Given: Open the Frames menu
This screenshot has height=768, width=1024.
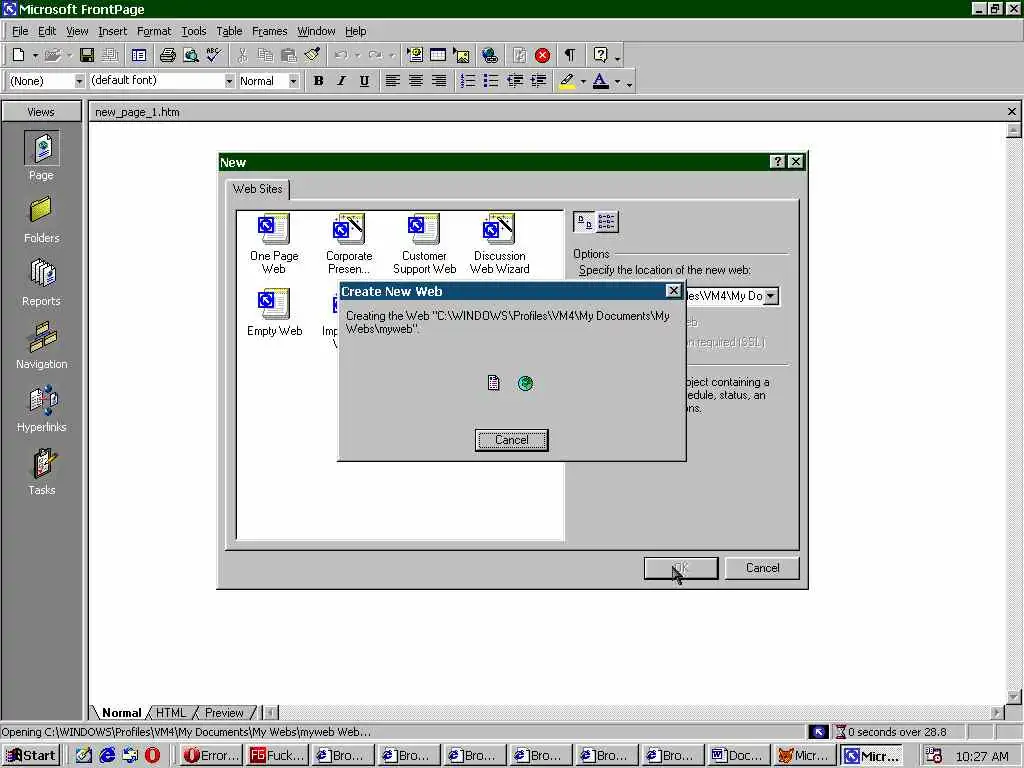Looking at the screenshot, I should point(269,31).
